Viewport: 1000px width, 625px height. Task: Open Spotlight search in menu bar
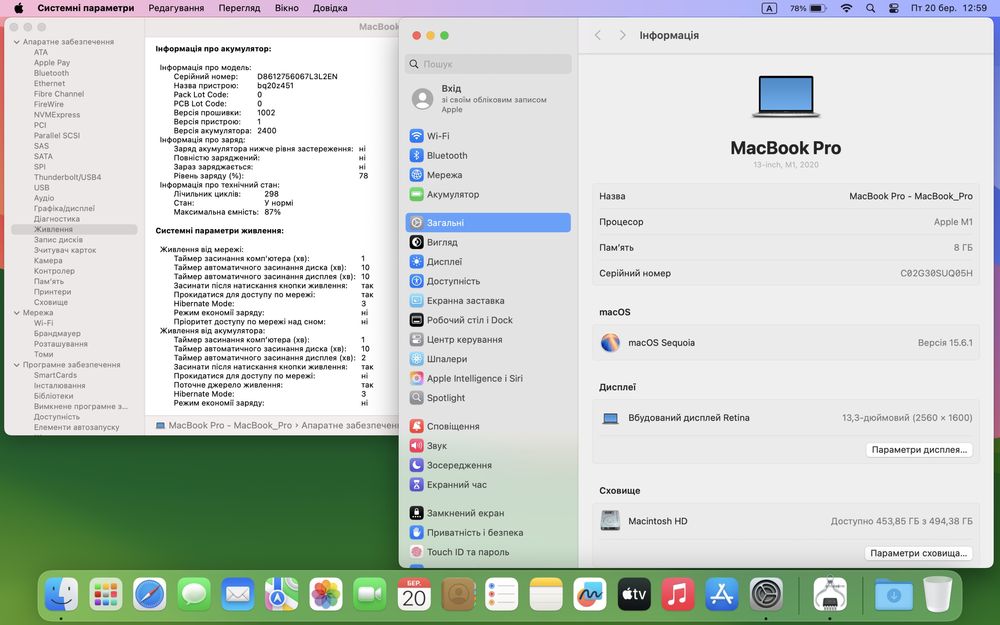pyautogui.click(x=871, y=8)
